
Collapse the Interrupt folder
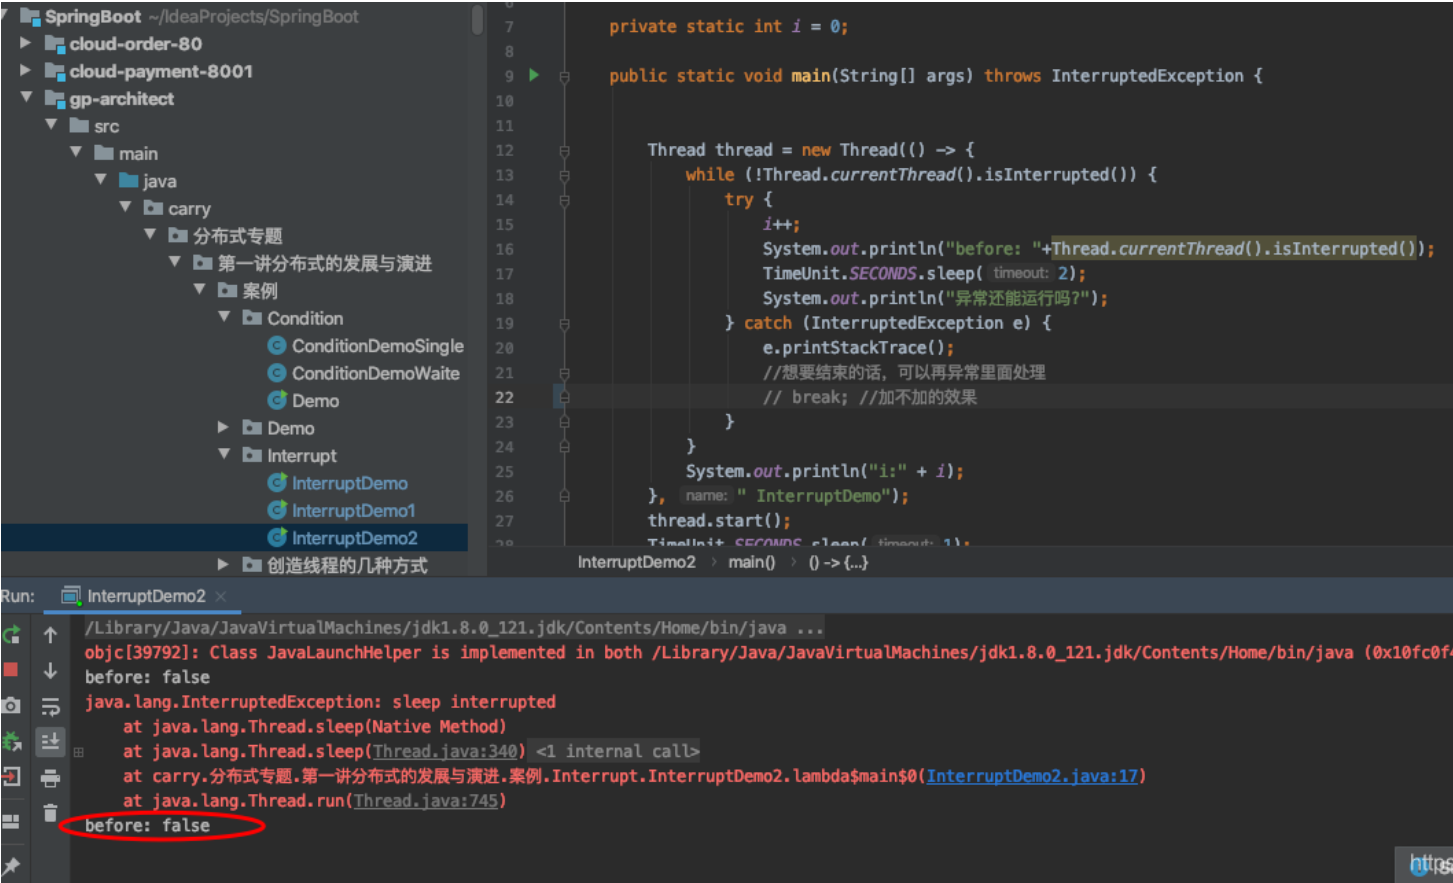(x=224, y=455)
